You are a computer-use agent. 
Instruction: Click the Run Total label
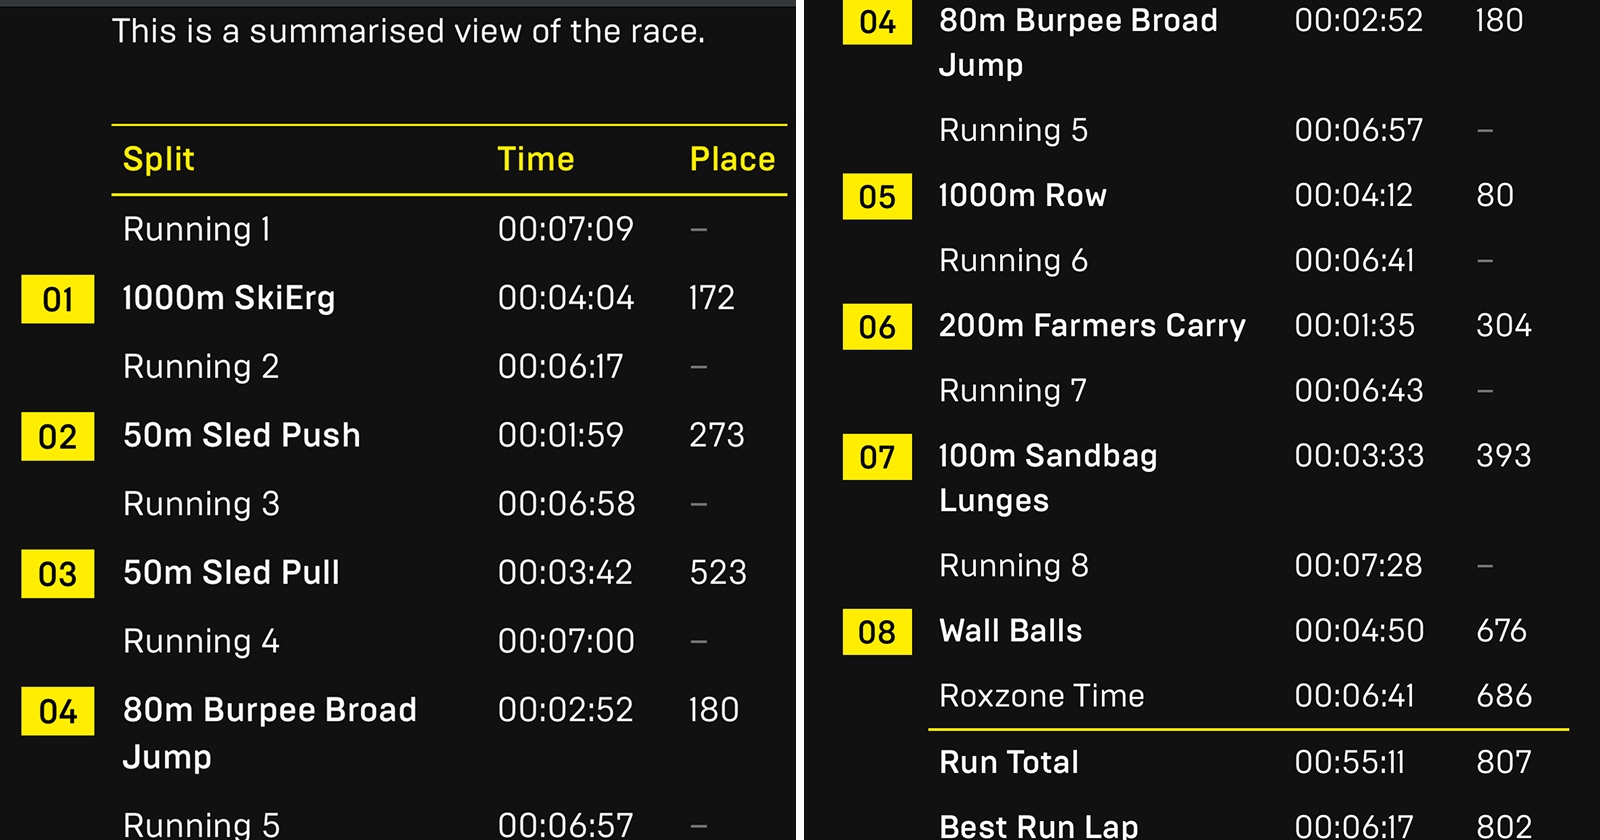click(x=1009, y=762)
